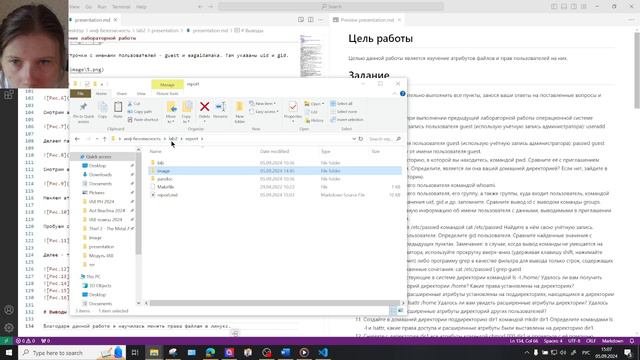Viewport: 640px width, 360px height.
Task: Click Markdown language mode in status bar
Action: pyautogui.click(x=612, y=341)
